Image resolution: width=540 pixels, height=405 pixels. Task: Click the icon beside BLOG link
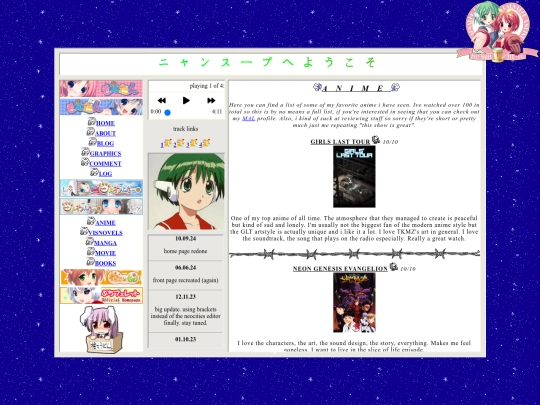(93, 142)
